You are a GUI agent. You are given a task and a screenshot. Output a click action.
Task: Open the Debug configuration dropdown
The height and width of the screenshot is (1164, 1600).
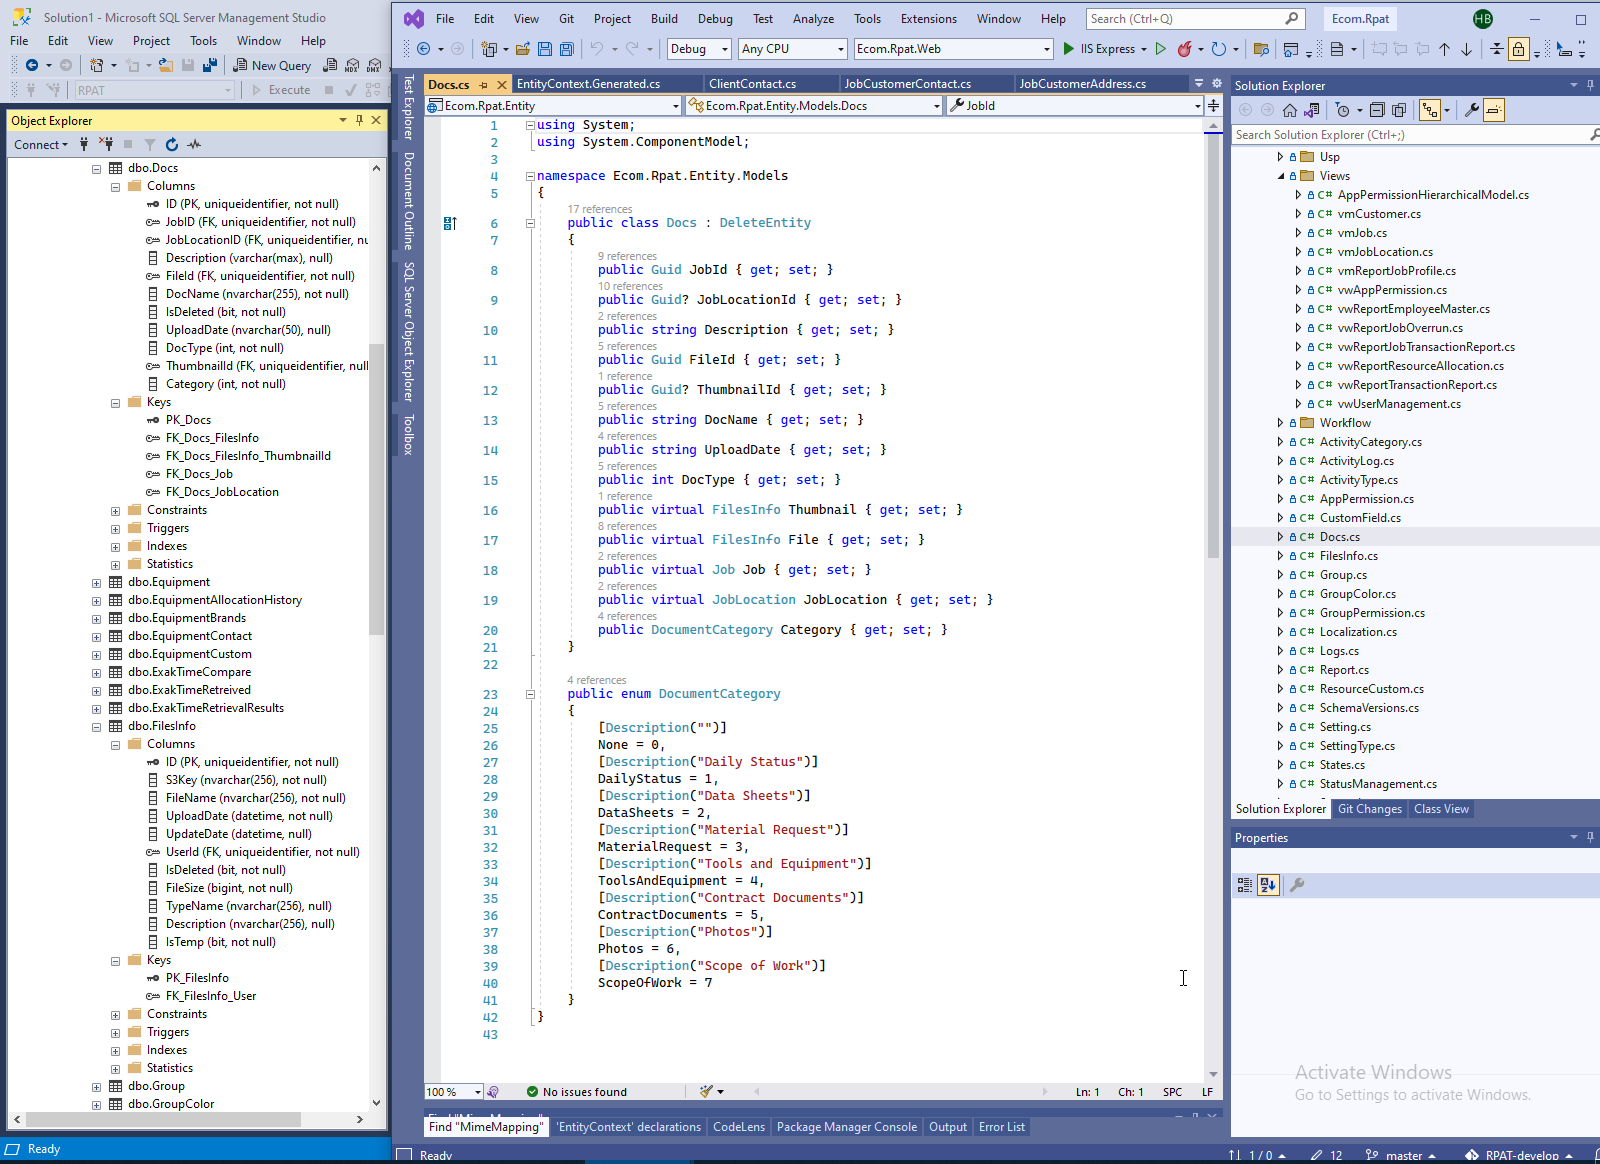coord(698,49)
